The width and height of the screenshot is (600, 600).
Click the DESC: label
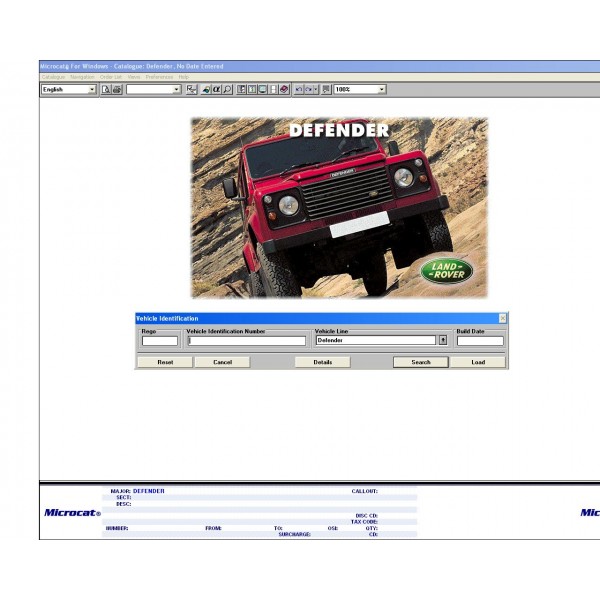pos(123,504)
